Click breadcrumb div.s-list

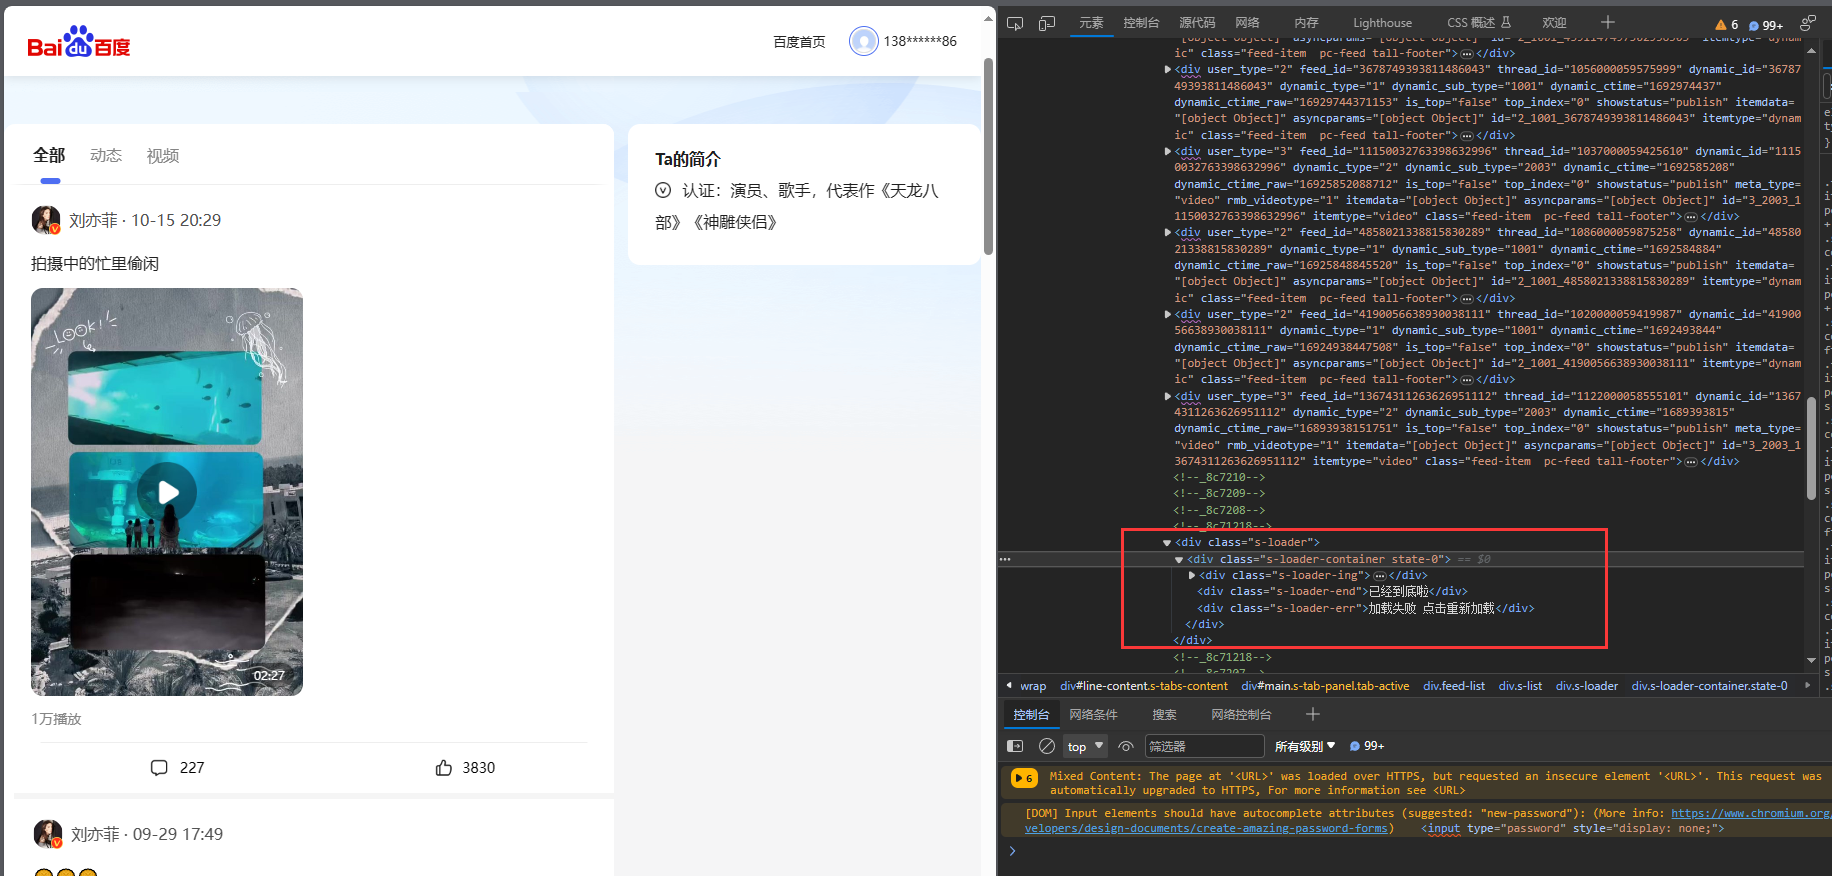point(1520,686)
